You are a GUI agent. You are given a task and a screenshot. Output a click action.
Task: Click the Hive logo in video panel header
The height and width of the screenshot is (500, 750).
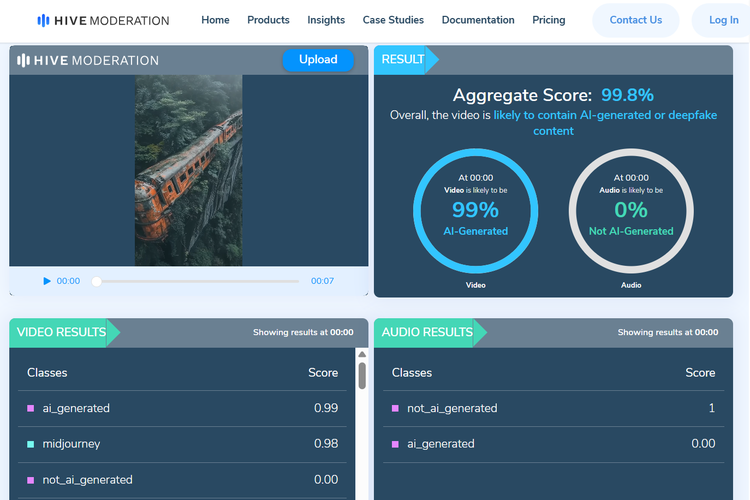88,60
